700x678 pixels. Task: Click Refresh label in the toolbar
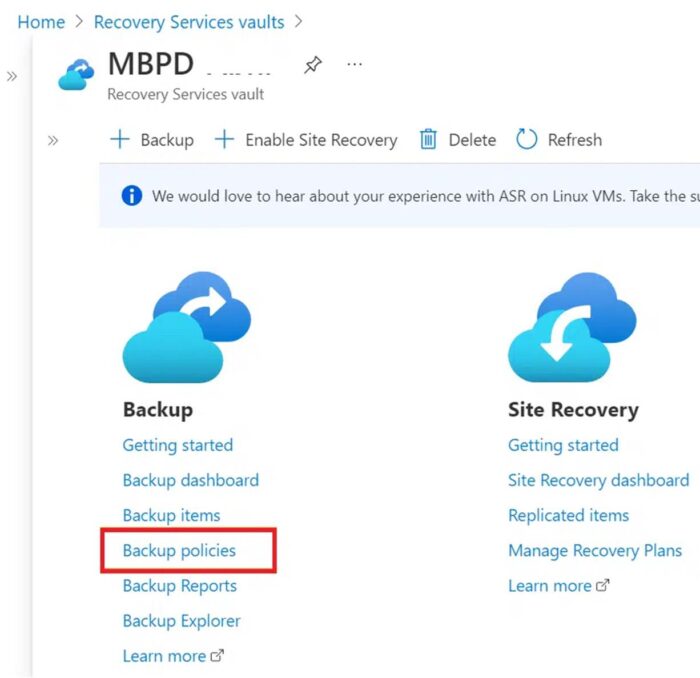pyautogui.click(x=575, y=140)
